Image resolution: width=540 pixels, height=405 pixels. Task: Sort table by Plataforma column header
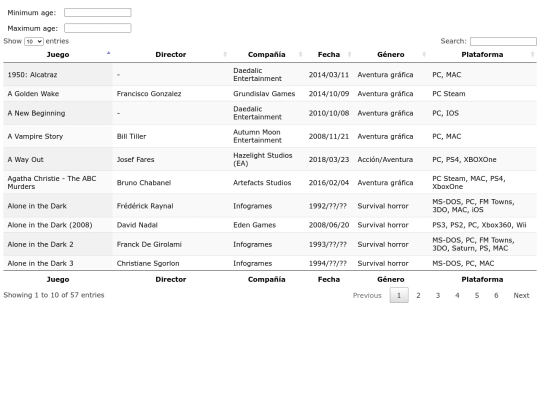tap(482, 54)
